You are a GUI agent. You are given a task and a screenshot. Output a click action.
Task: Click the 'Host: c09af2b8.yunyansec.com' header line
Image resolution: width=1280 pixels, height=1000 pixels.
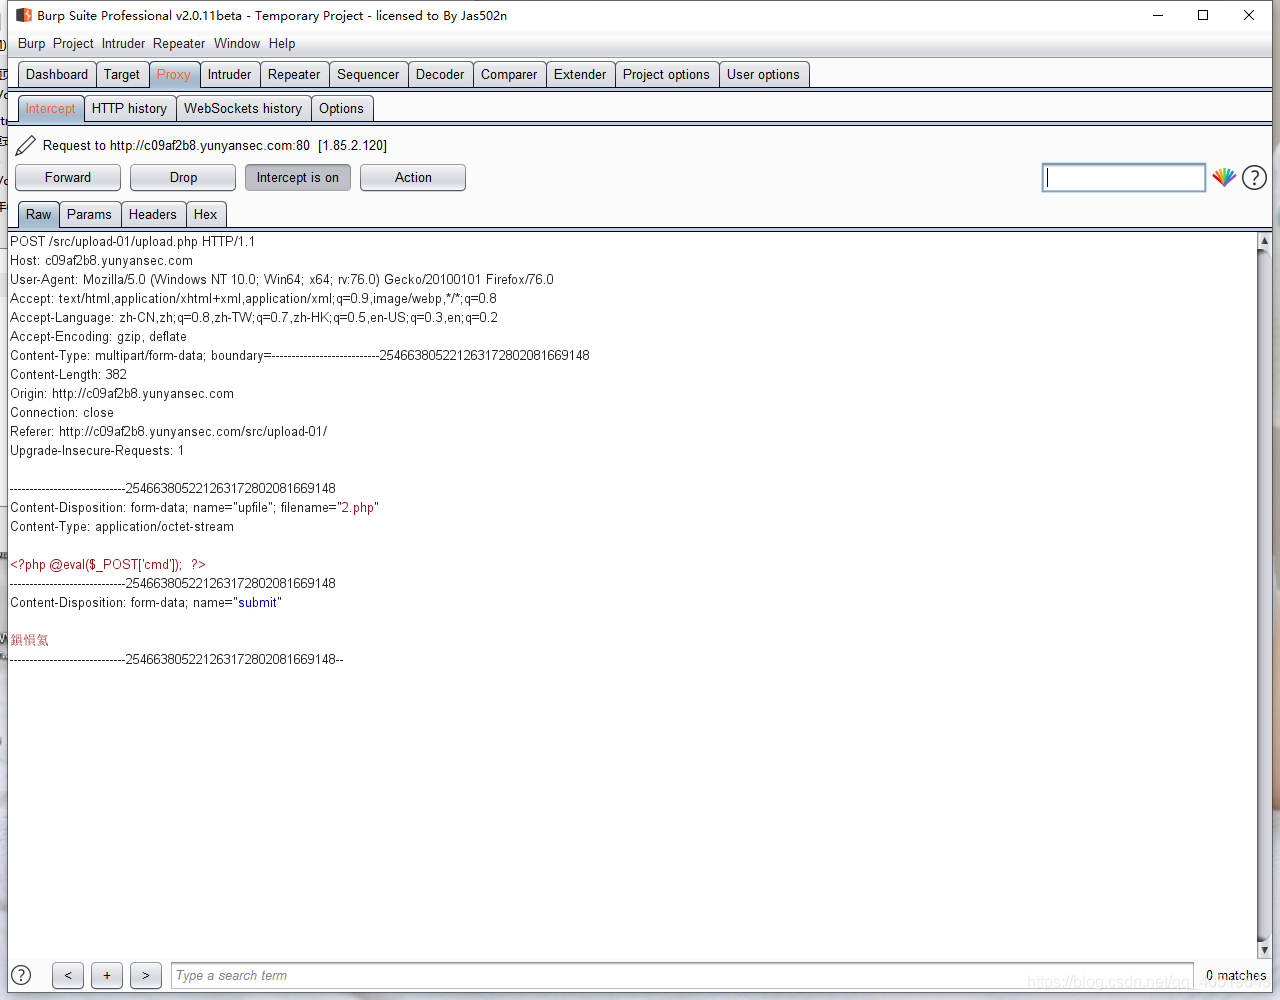coord(101,261)
